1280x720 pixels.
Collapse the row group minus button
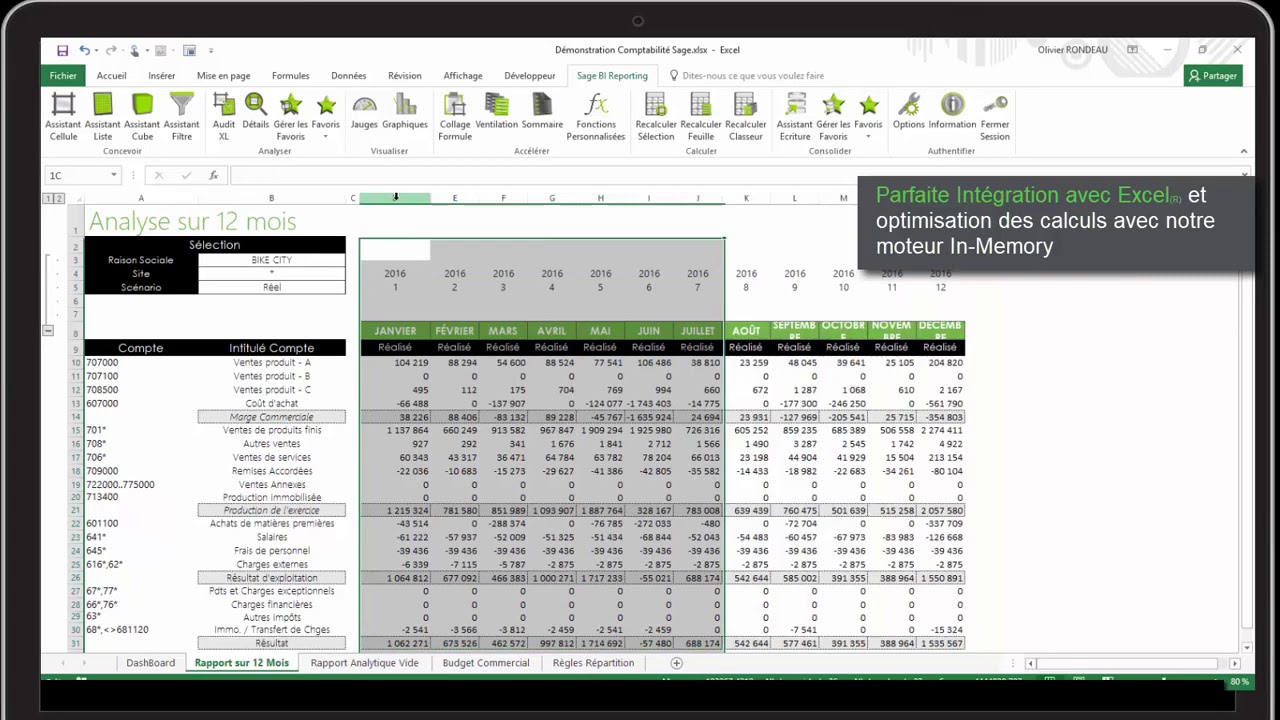point(47,330)
